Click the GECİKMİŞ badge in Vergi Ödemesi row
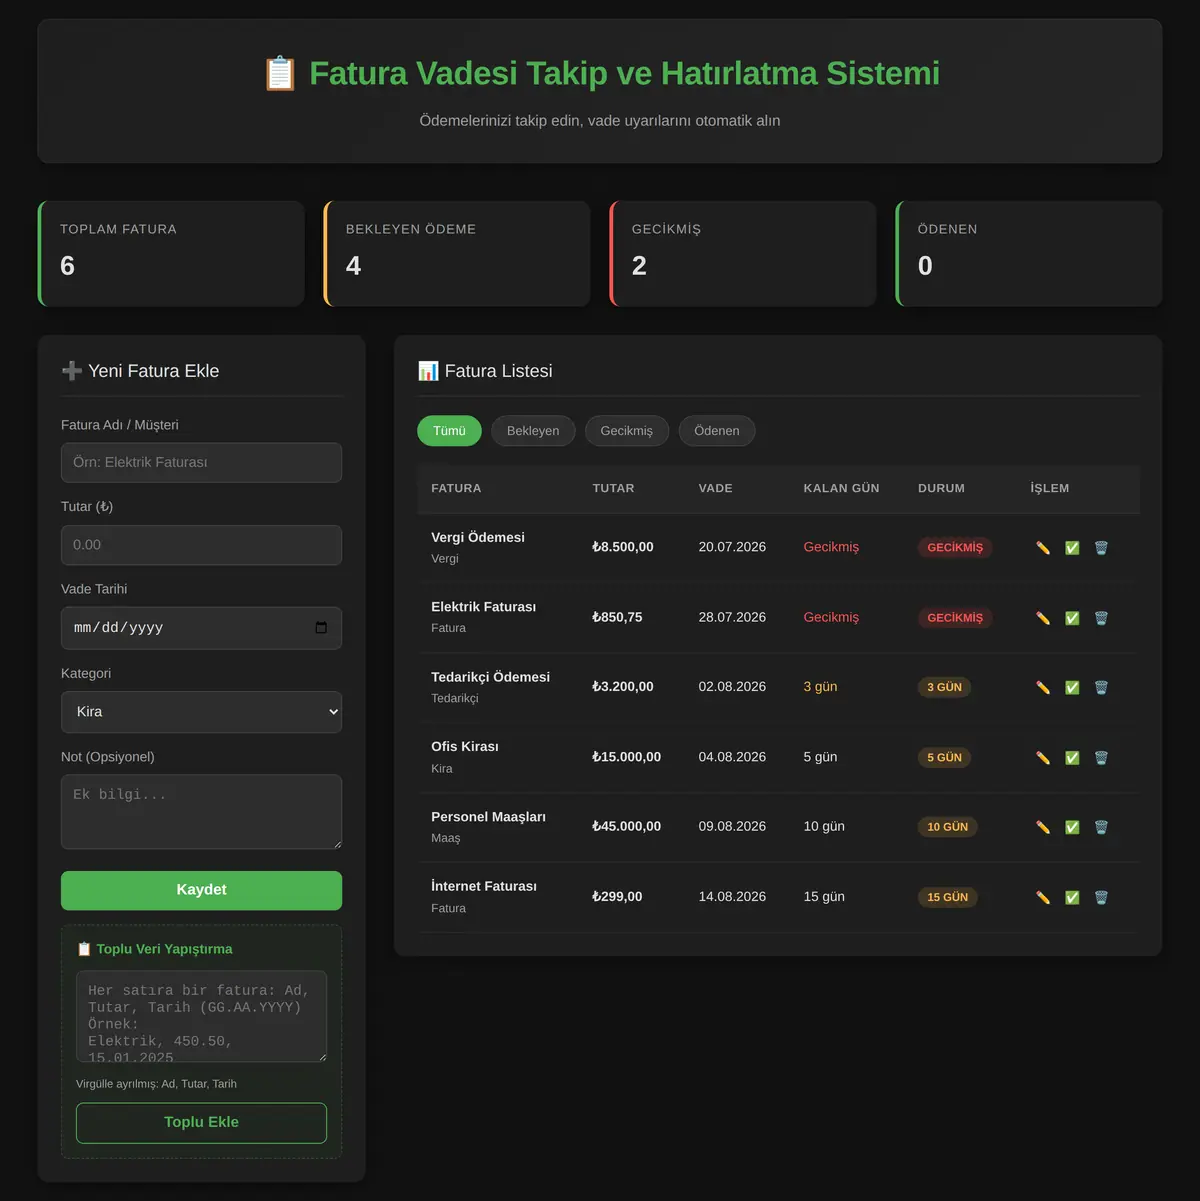The image size is (1200, 1201). pos(955,548)
